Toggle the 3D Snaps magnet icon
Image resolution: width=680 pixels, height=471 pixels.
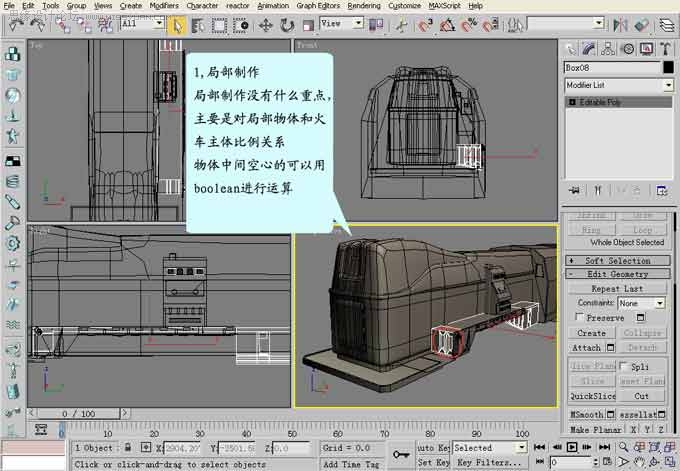[x=425, y=25]
